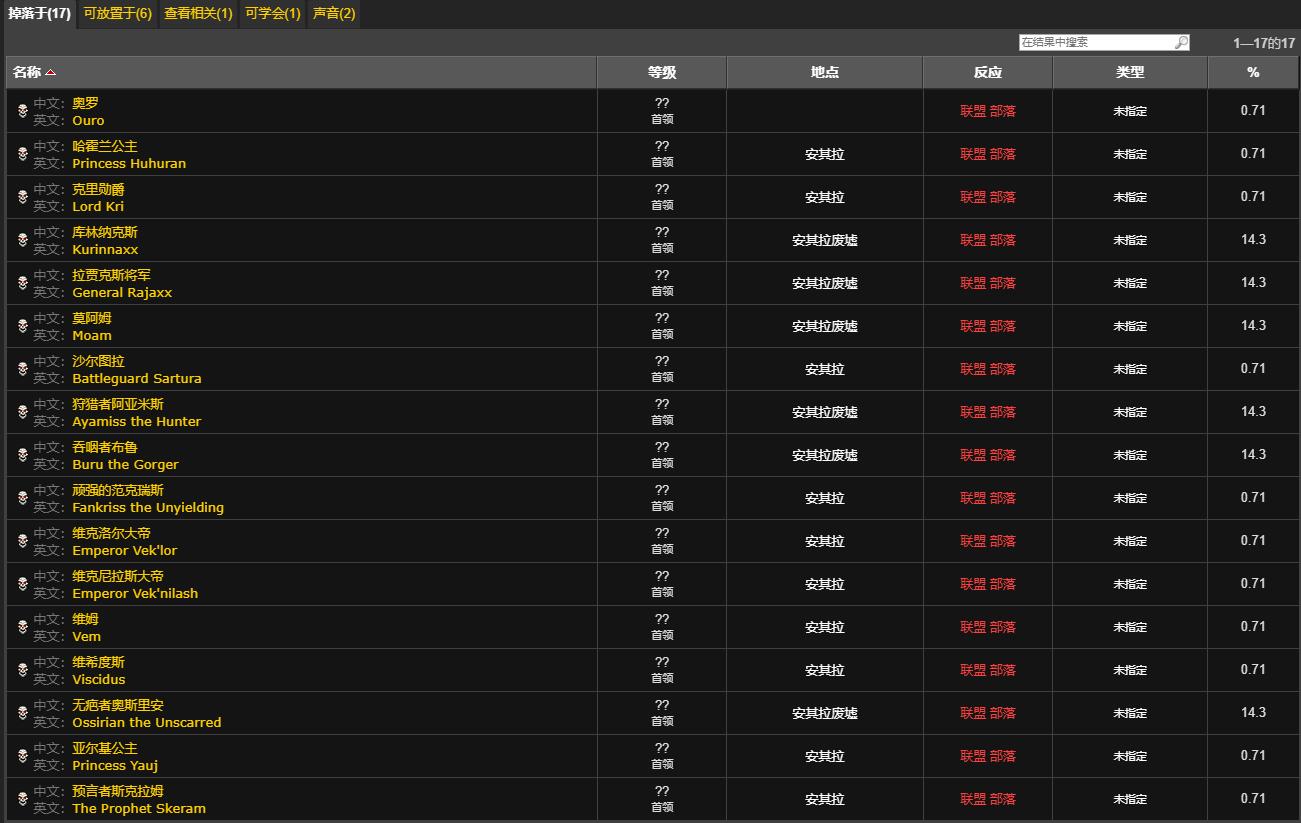Click the Chinese name 克里勋爵
This screenshot has height=823, width=1301.
[98, 189]
